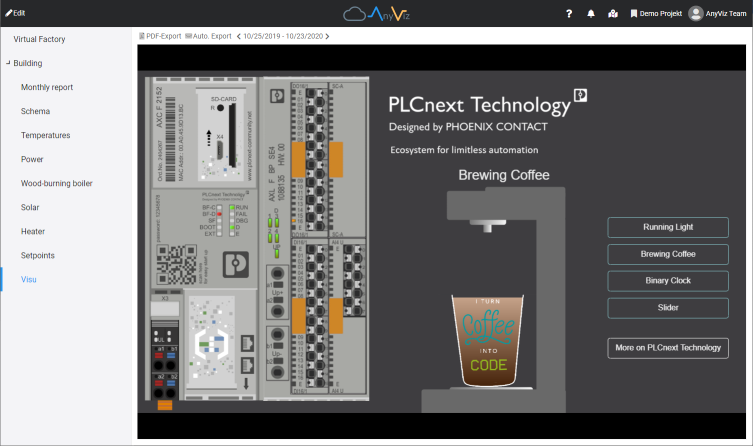Open the AnyViz Team user avatar
The width and height of the screenshot is (753, 446).
click(695, 13)
